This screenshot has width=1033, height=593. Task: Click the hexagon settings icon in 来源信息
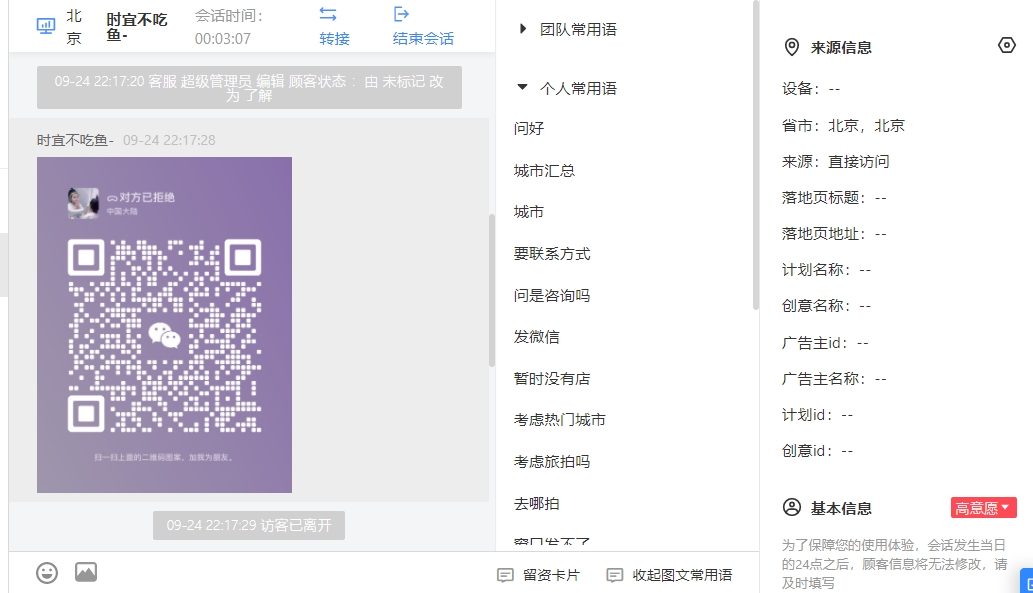[1007, 45]
